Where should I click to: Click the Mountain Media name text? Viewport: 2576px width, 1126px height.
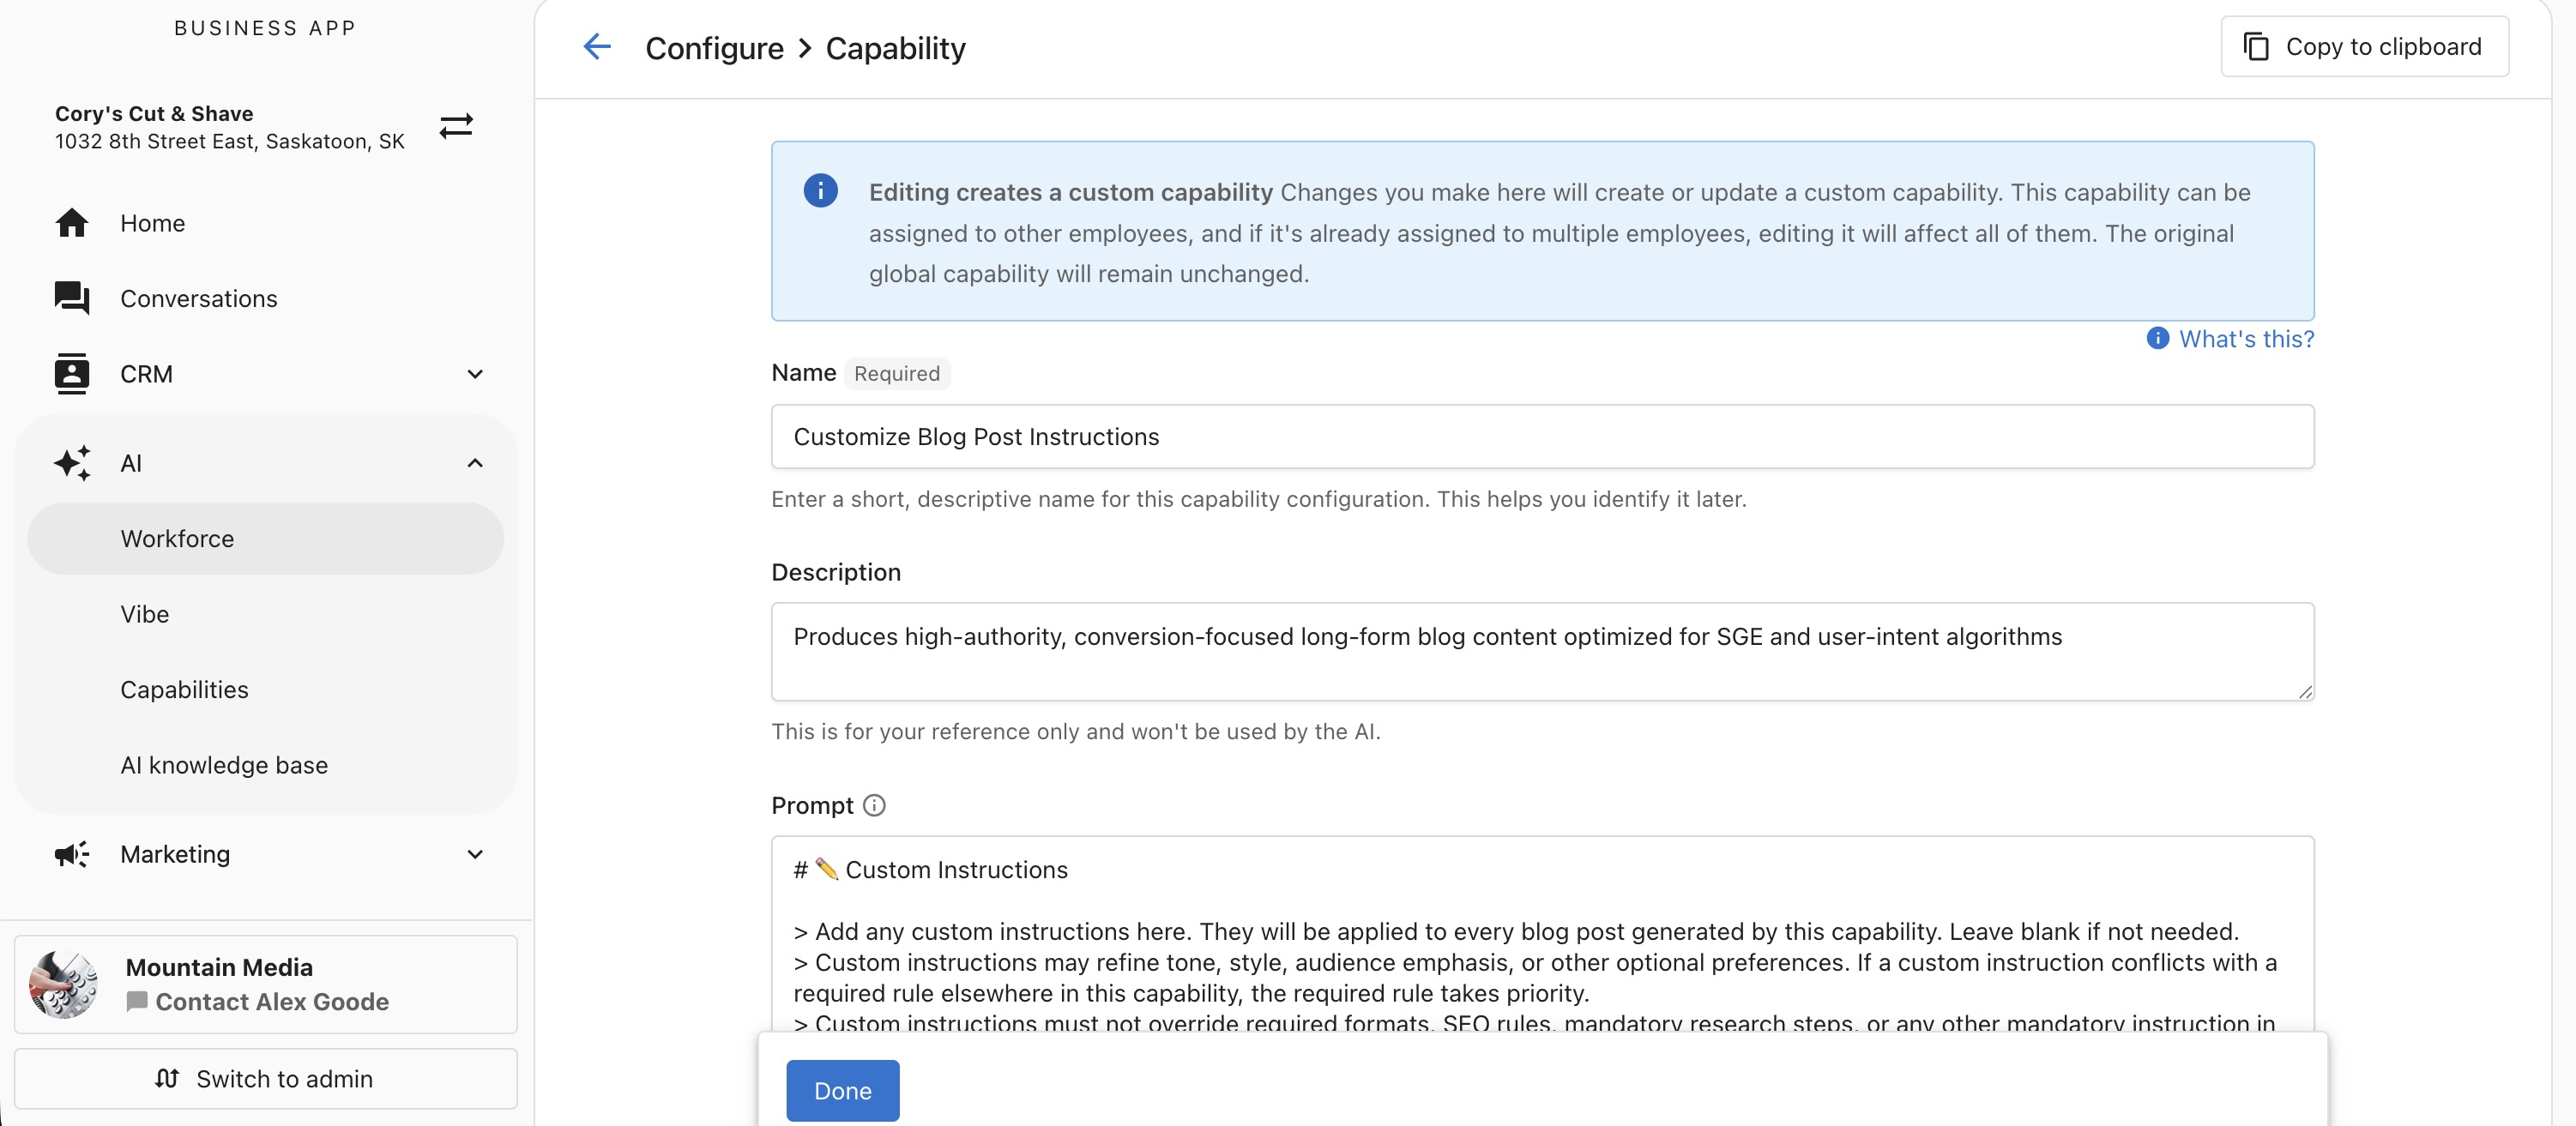(x=219, y=967)
